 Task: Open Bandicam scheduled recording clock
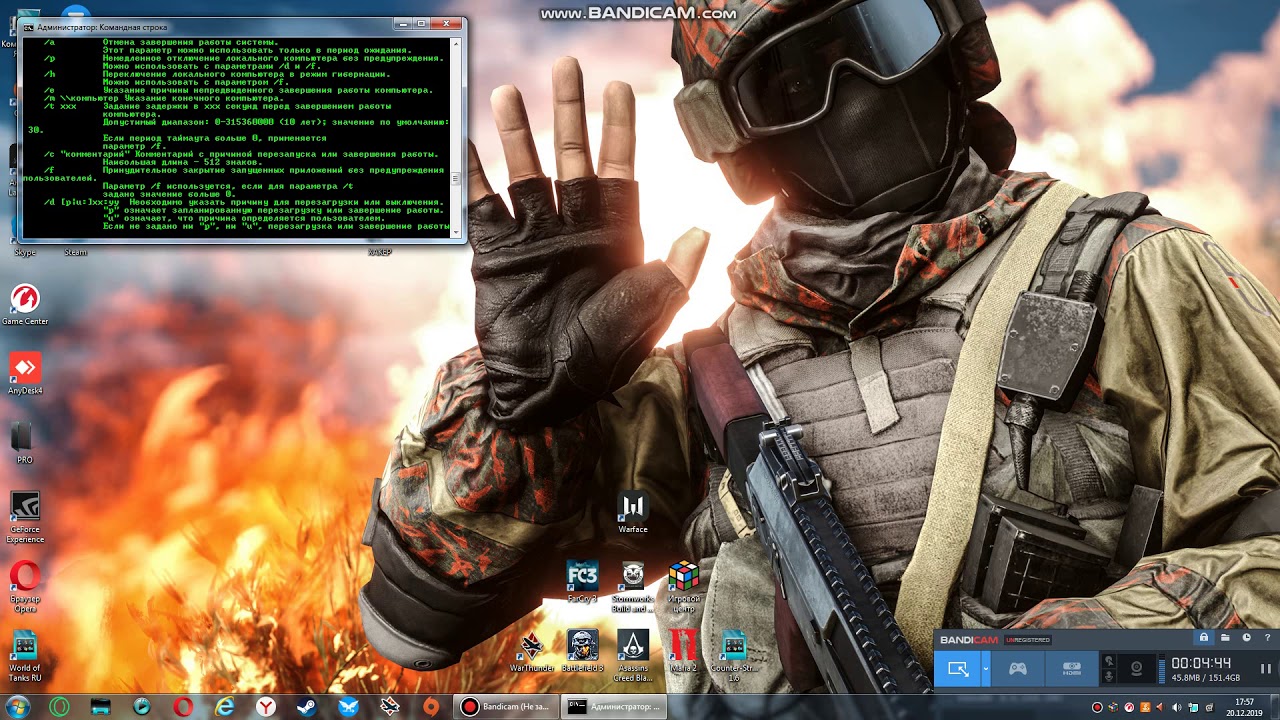pyautogui.click(x=1246, y=638)
